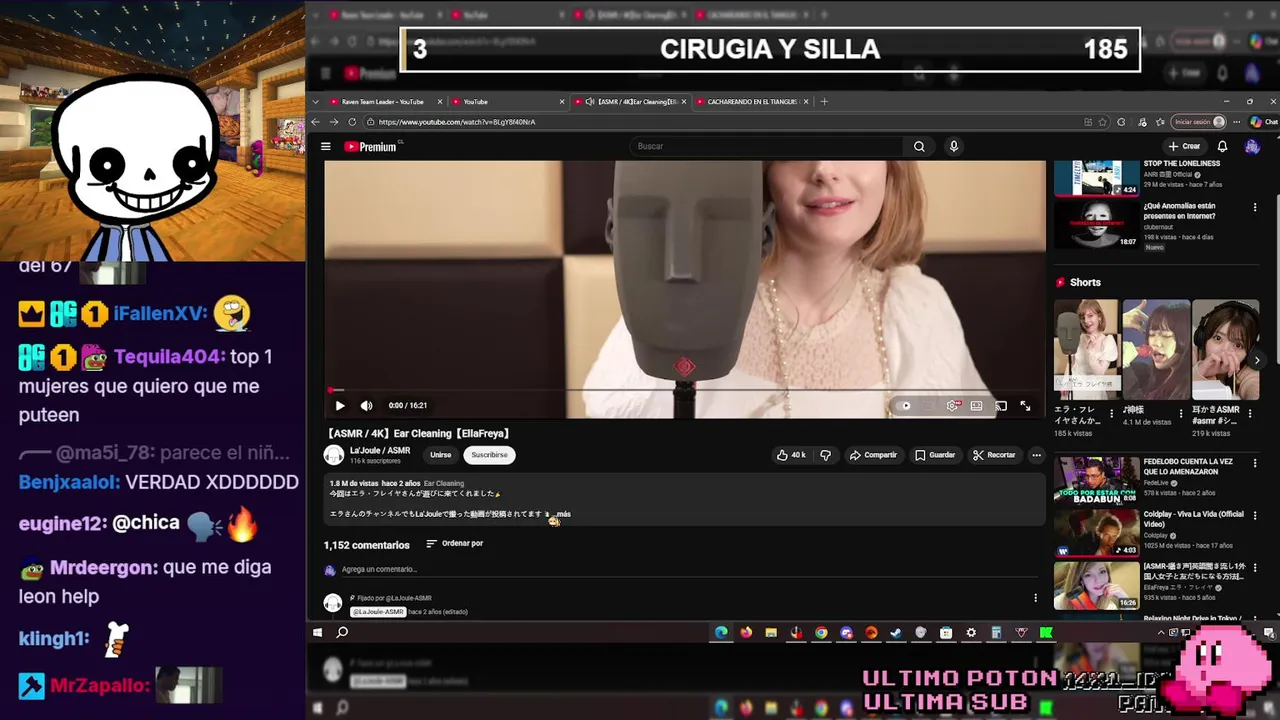Click the Iniciar sesión browser button
The width and height of the screenshot is (1280, 720).
click(1199, 122)
